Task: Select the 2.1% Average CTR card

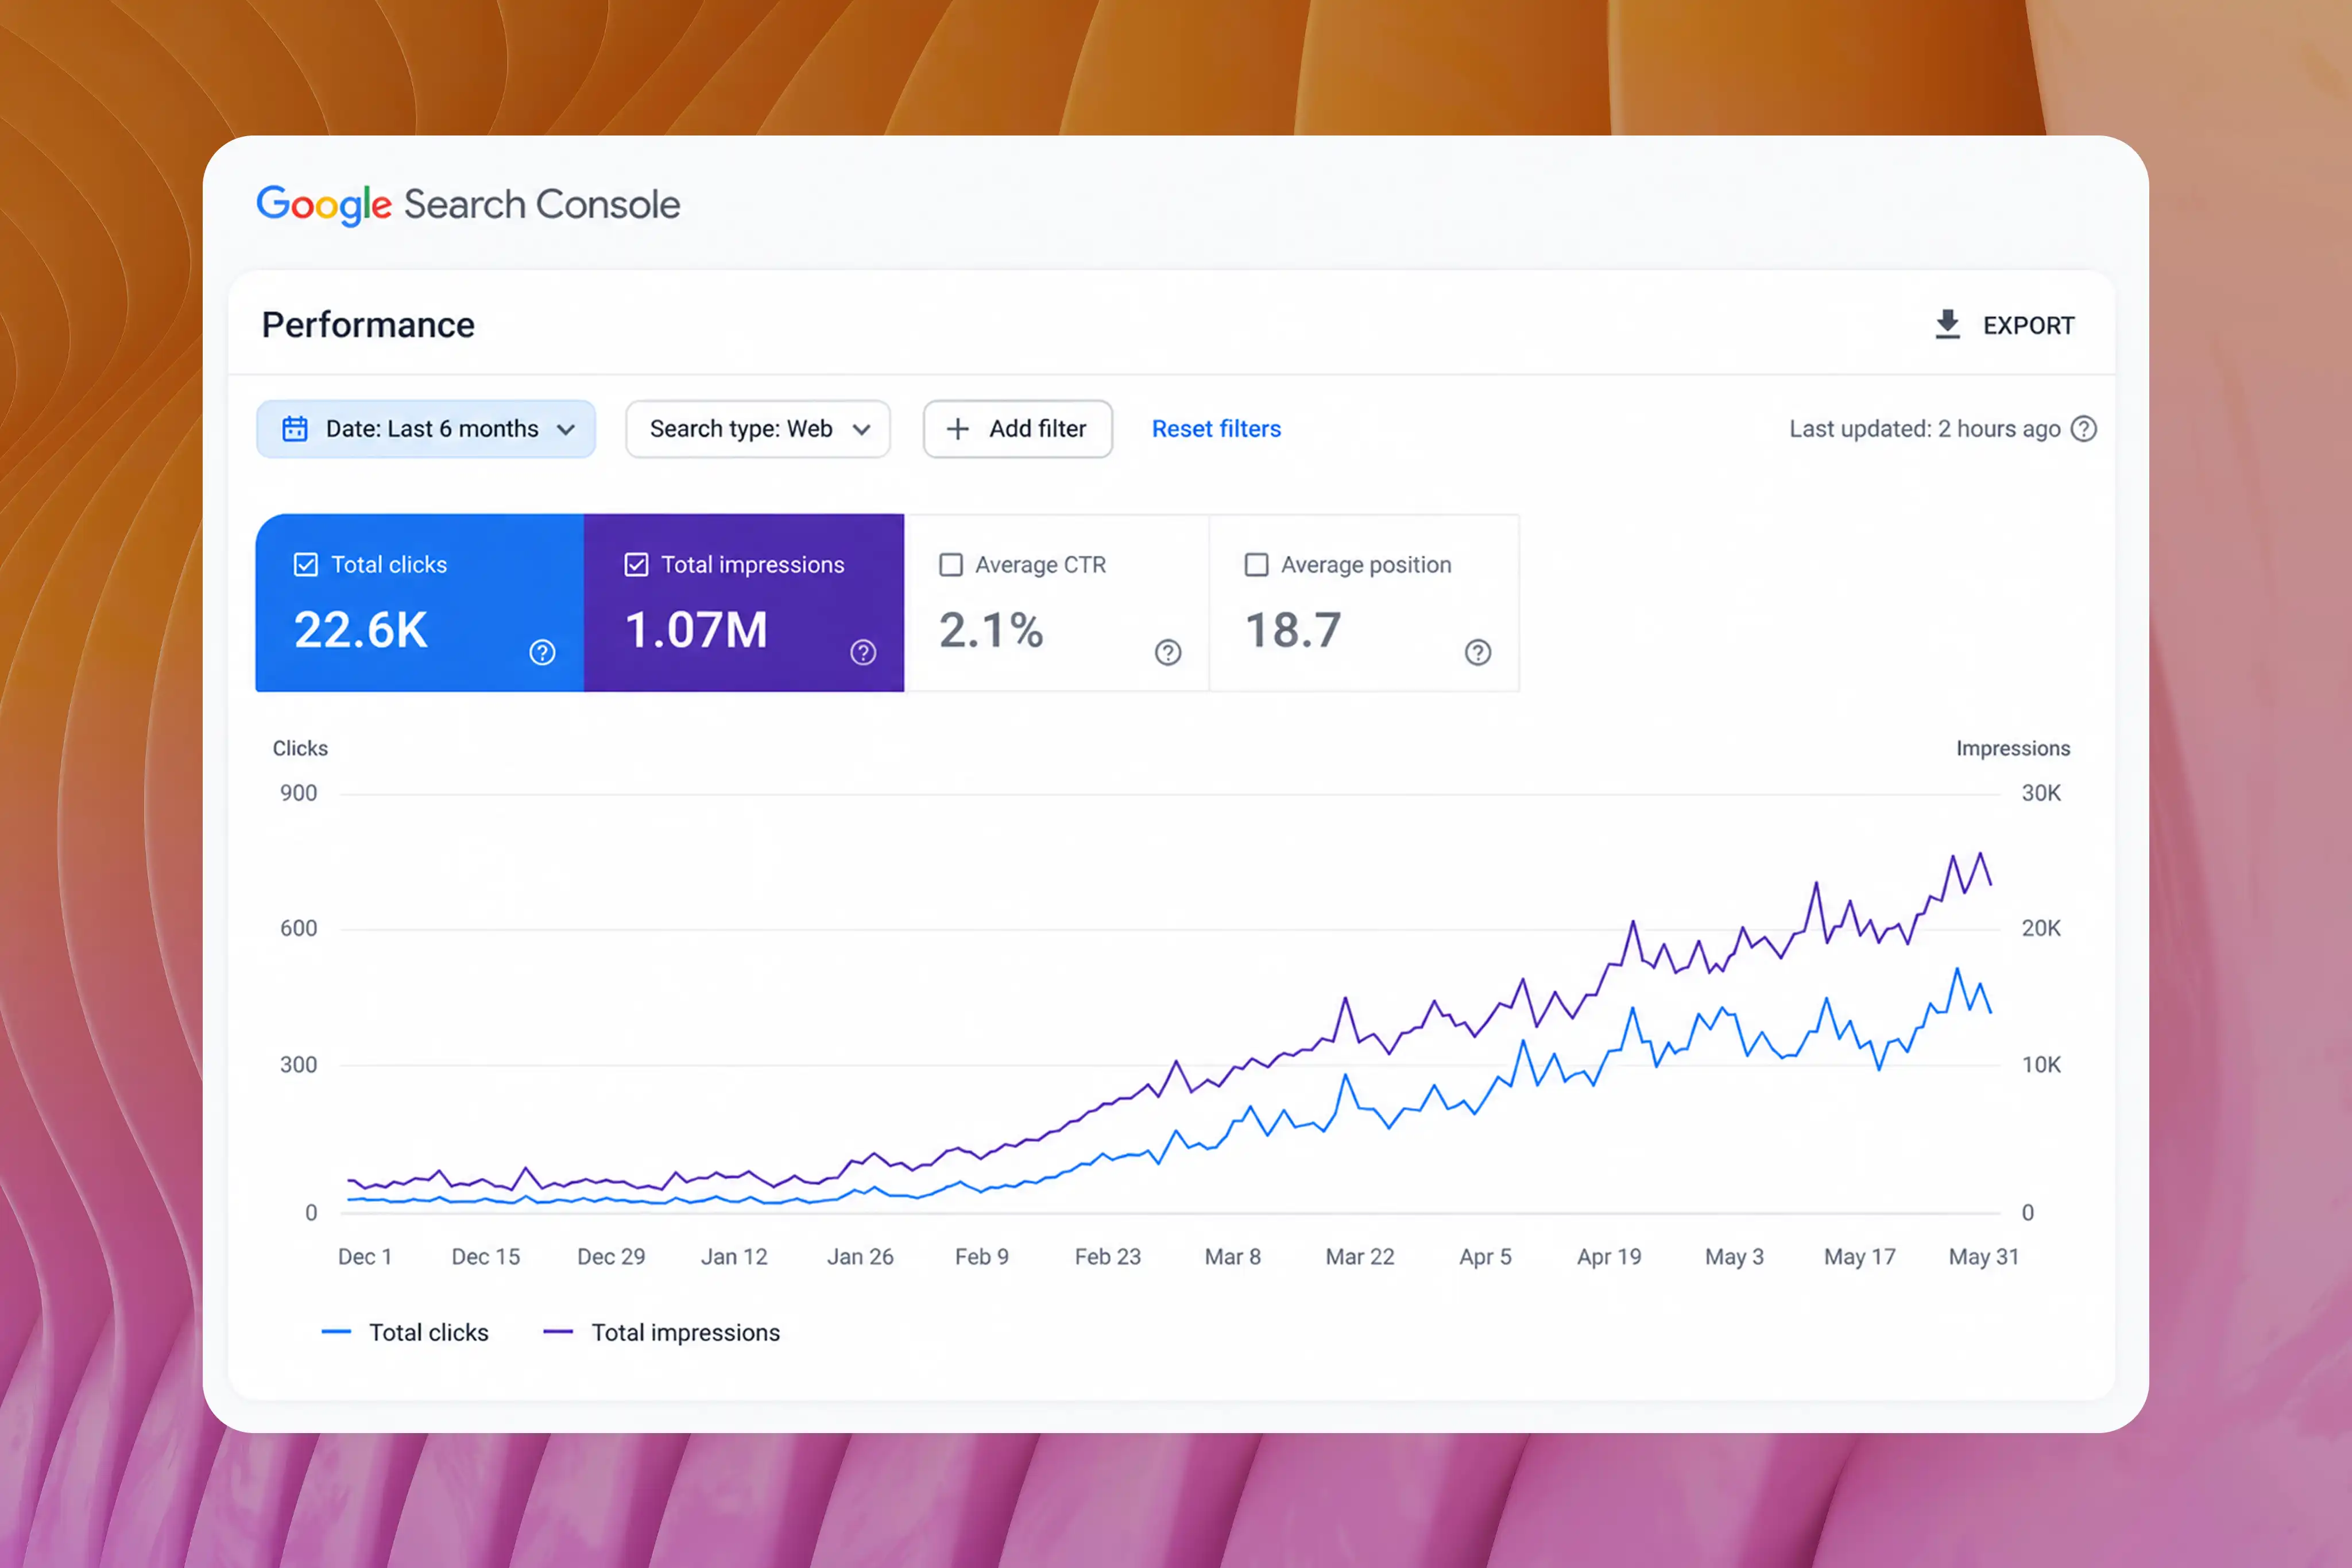Action: (1057, 603)
